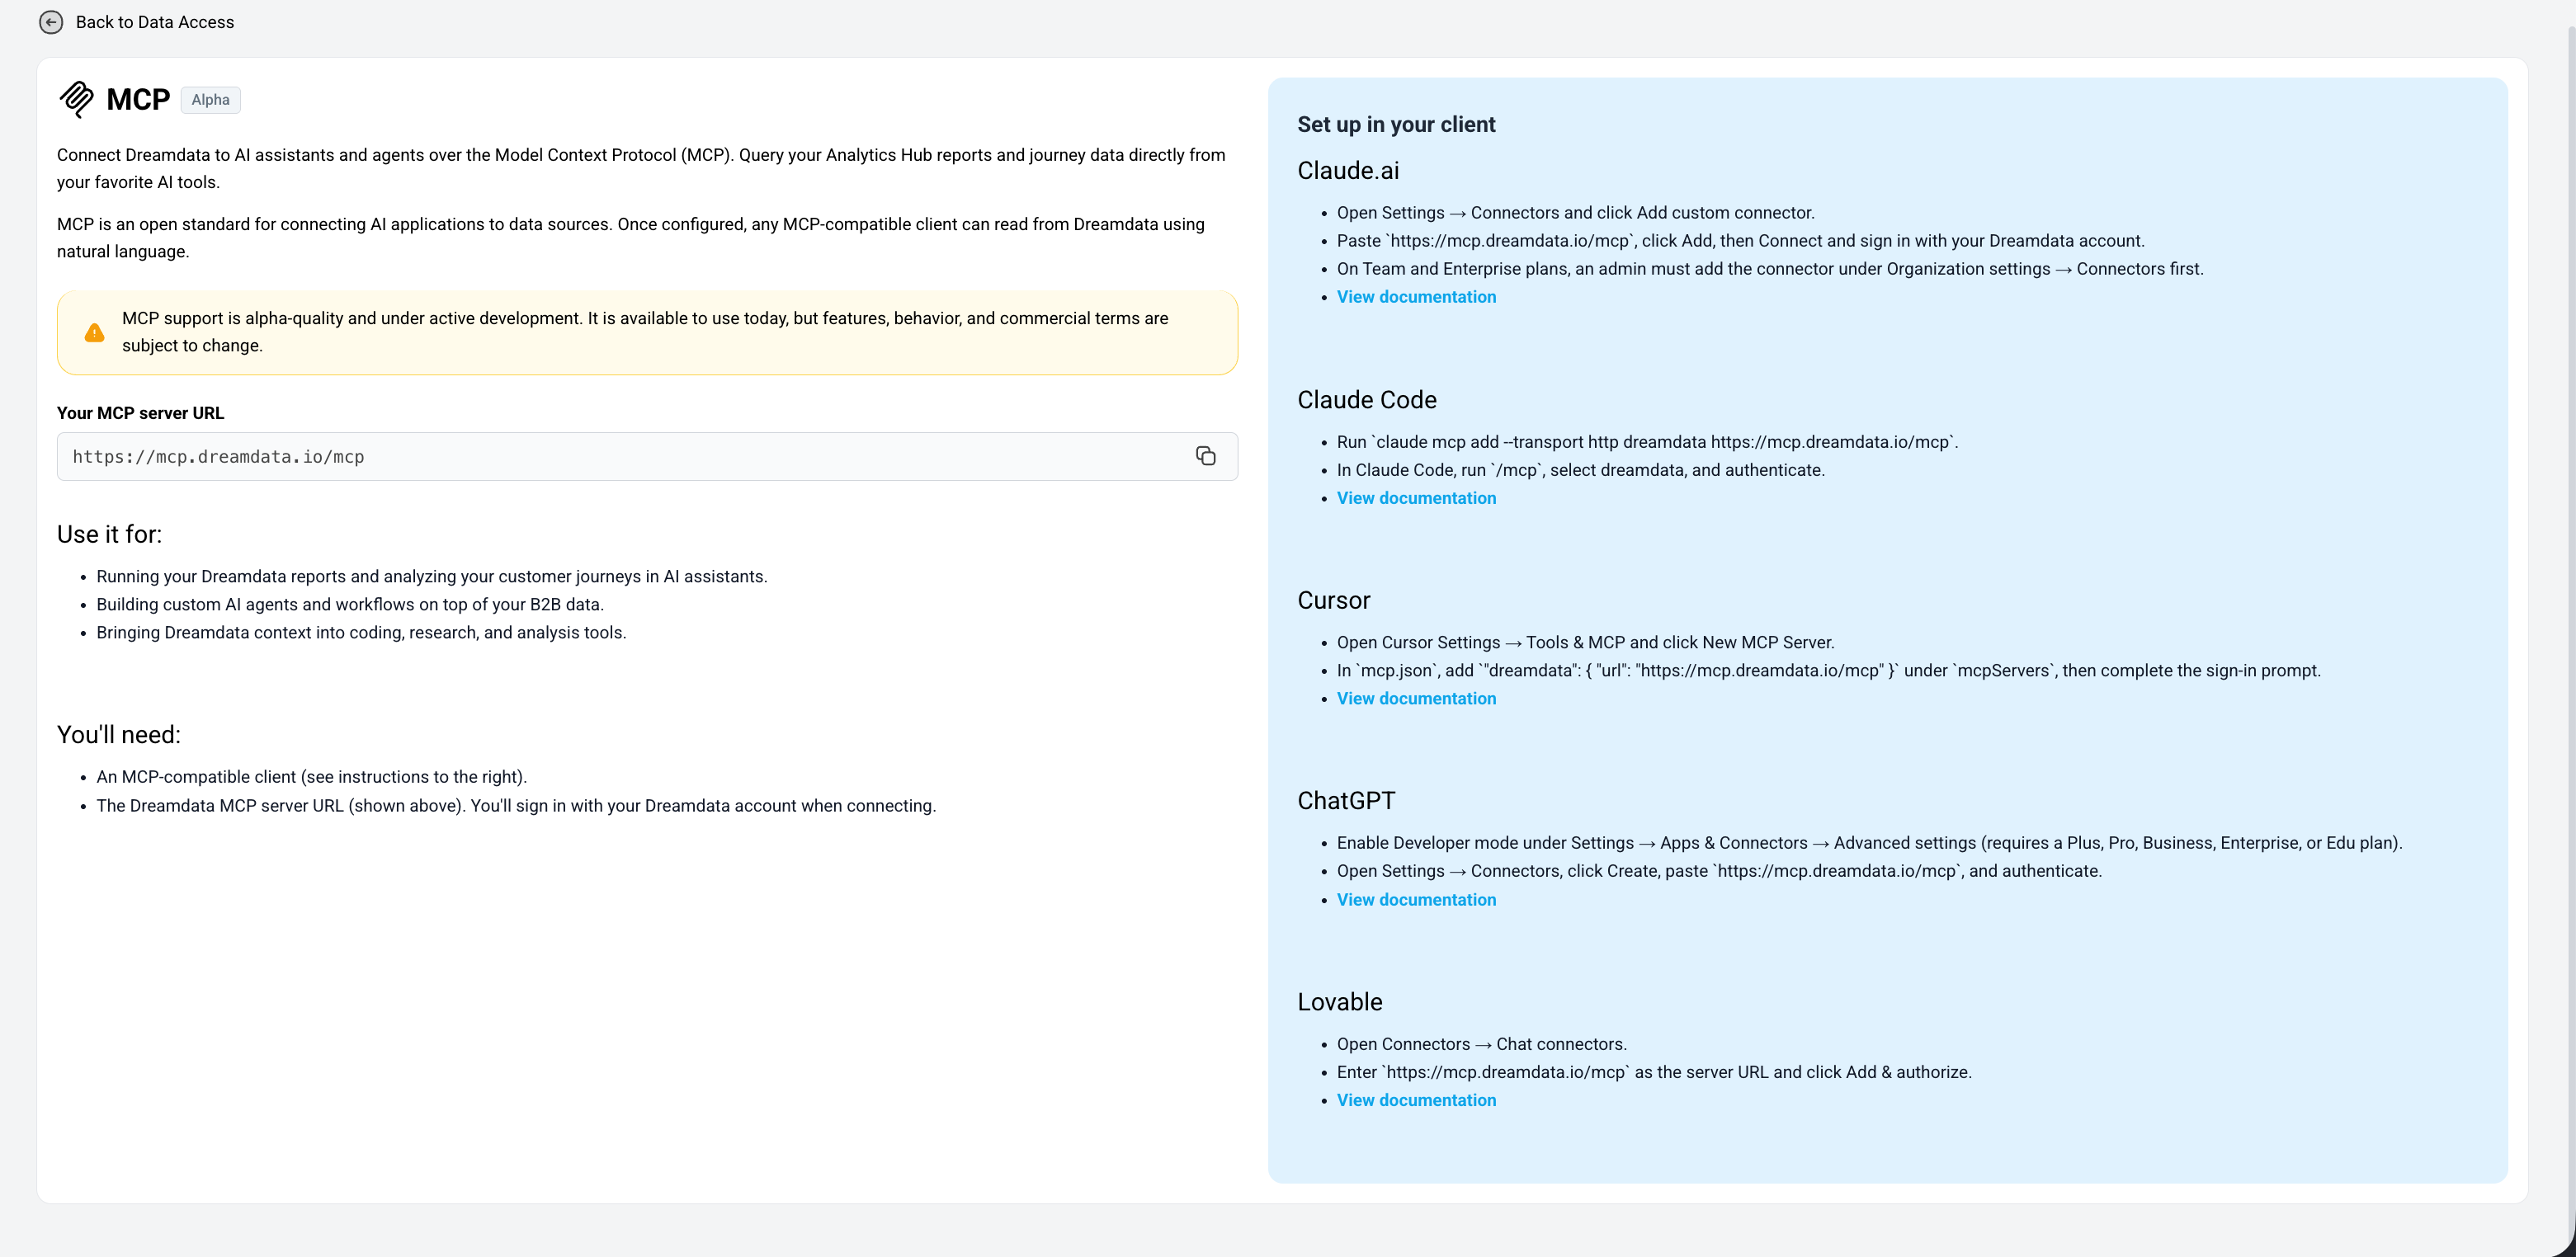The image size is (2576, 1257).
Task: Click the orange warning triangle icon
Action: [94, 333]
